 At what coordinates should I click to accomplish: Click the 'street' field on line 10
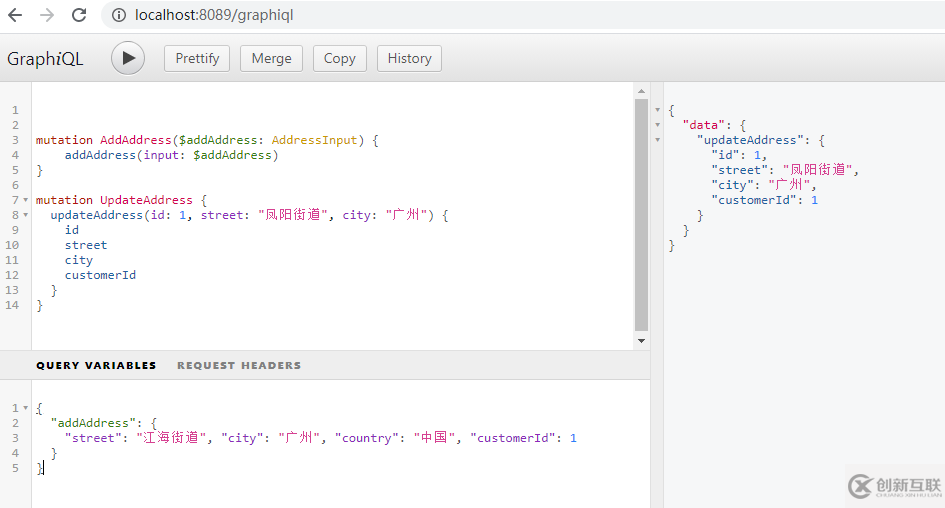coord(86,245)
